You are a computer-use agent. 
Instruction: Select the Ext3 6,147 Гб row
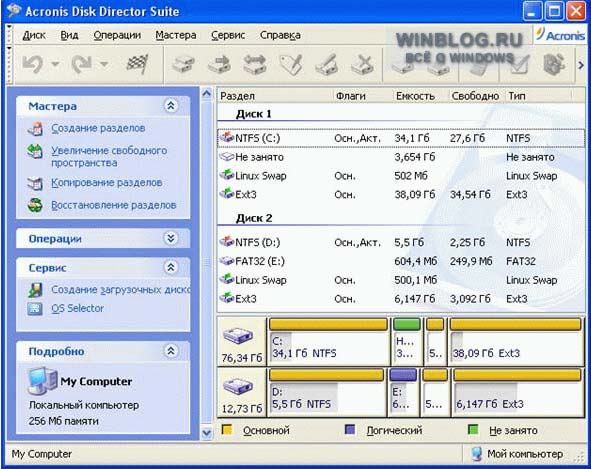[x=401, y=299]
